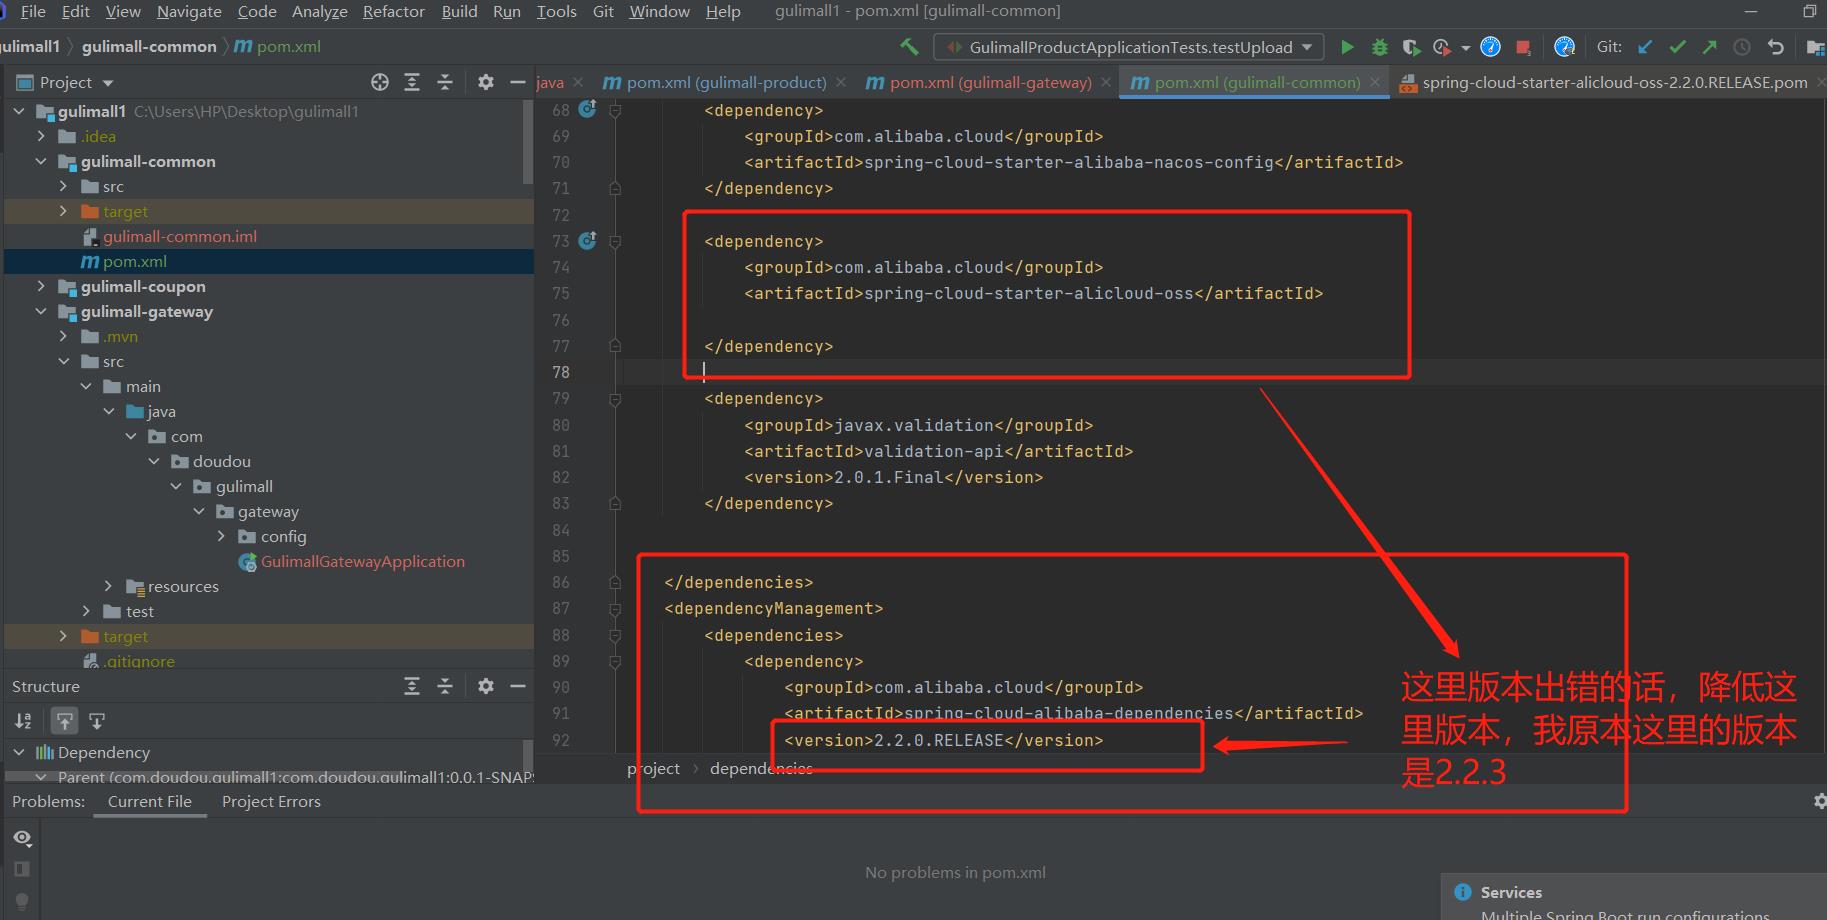Open the Git menu
1827x920 pixels.
click(x=603, y=11)
